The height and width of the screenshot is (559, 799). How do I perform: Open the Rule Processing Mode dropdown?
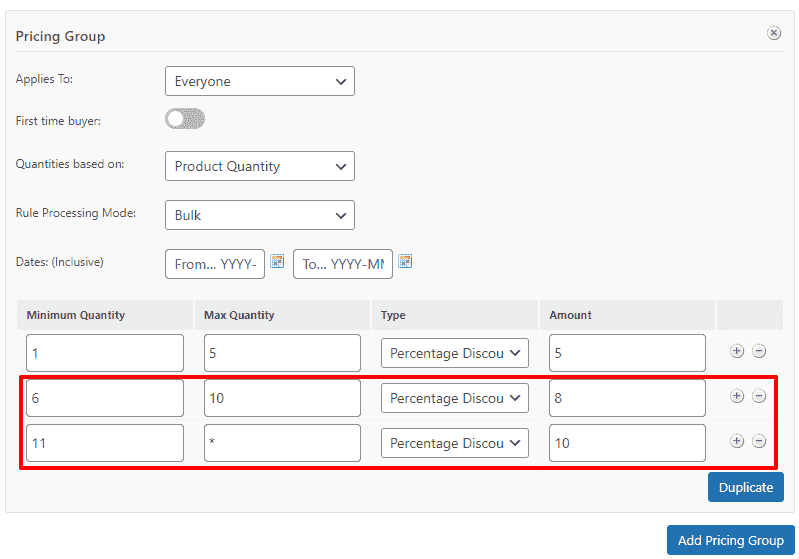[x=260, y=215]
